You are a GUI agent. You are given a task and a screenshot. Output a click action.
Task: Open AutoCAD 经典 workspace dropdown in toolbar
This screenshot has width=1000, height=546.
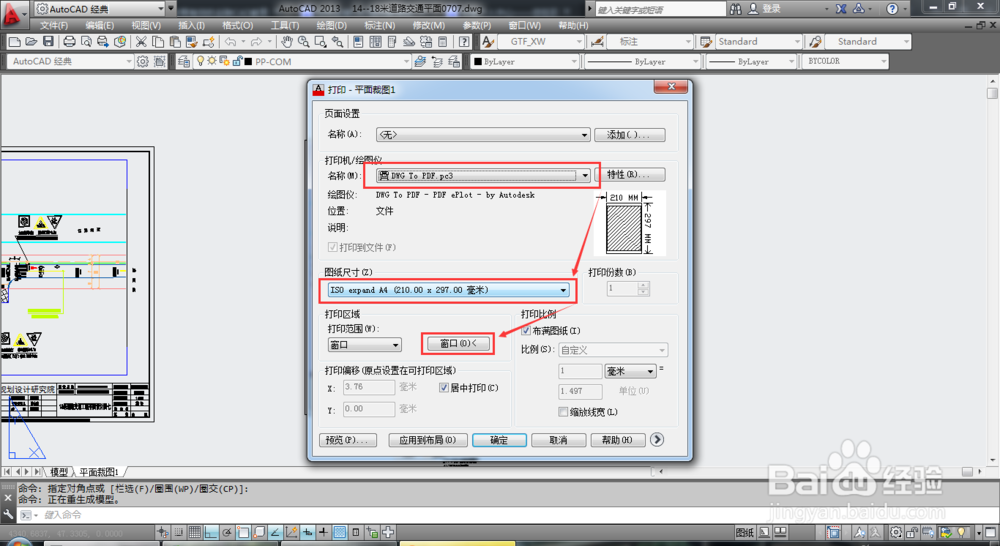coord(71,61)
